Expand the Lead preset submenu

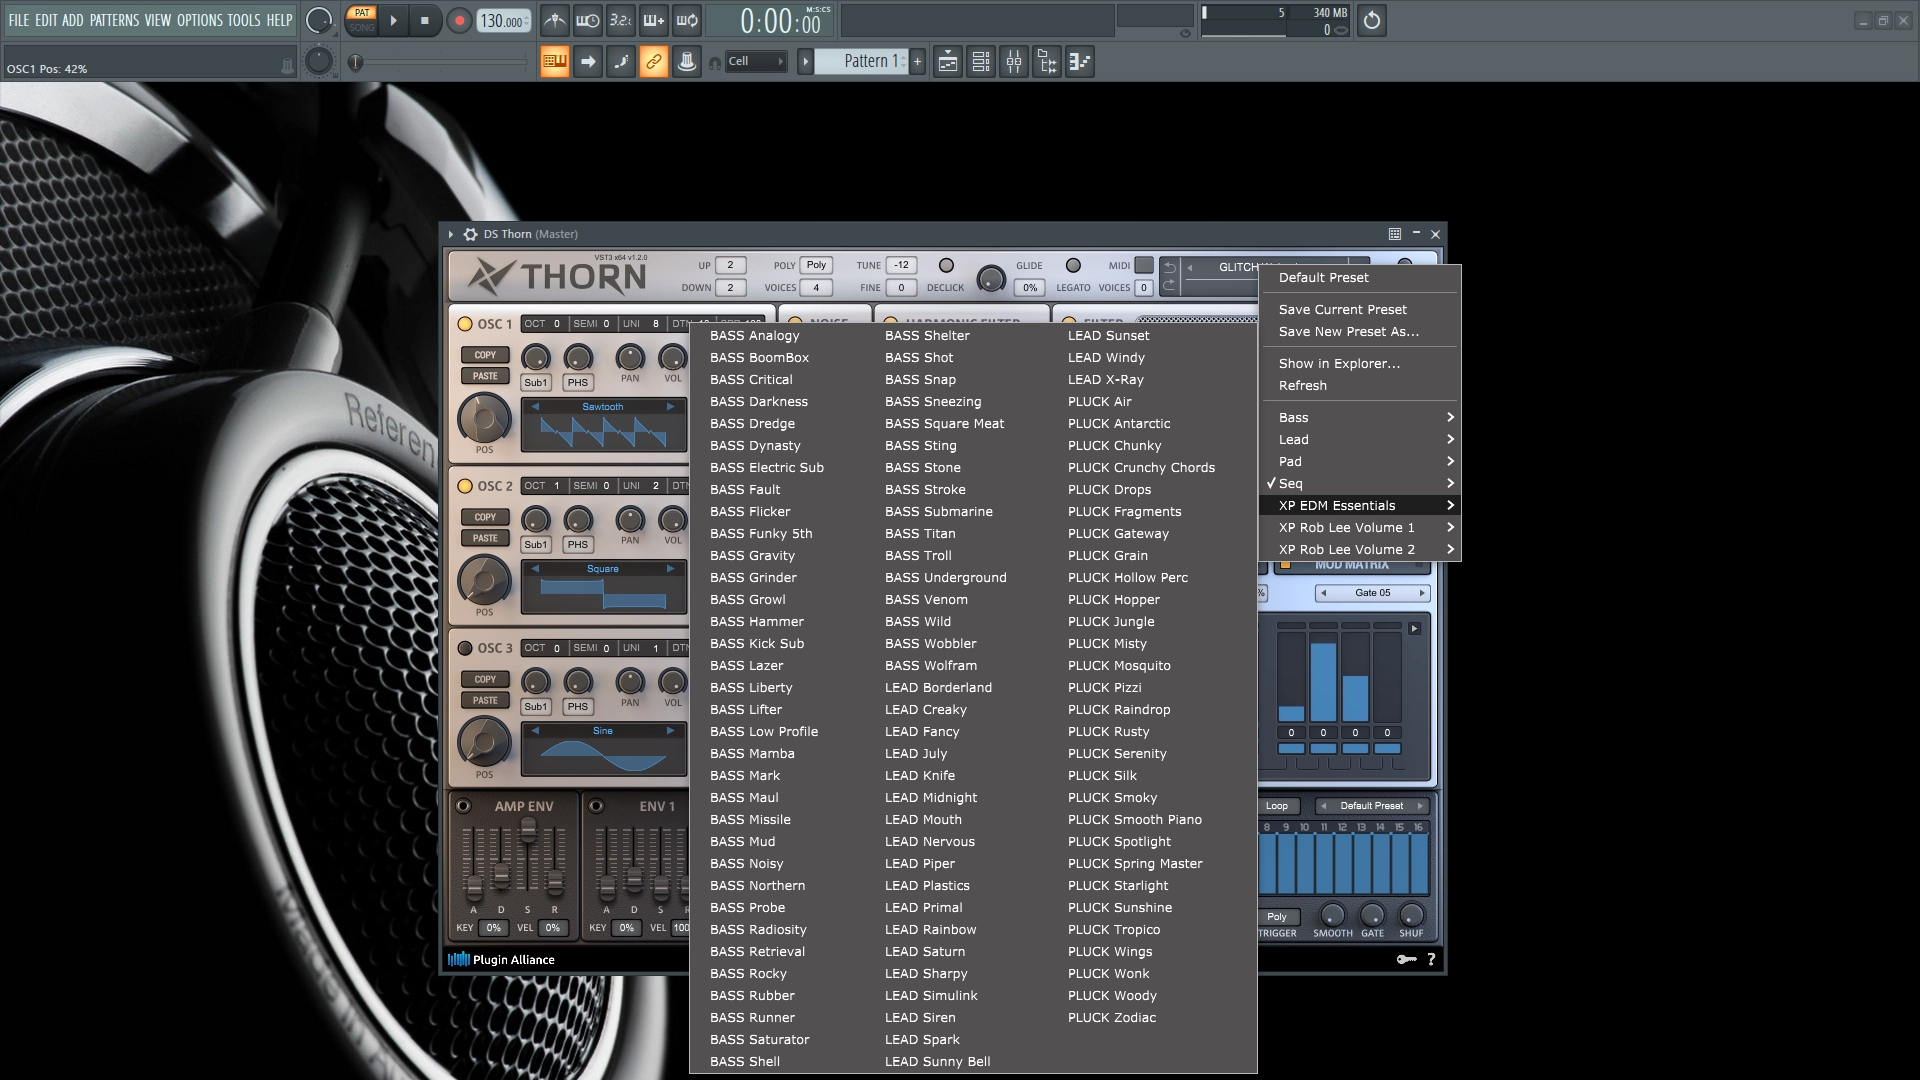[x=1360, y=440]
